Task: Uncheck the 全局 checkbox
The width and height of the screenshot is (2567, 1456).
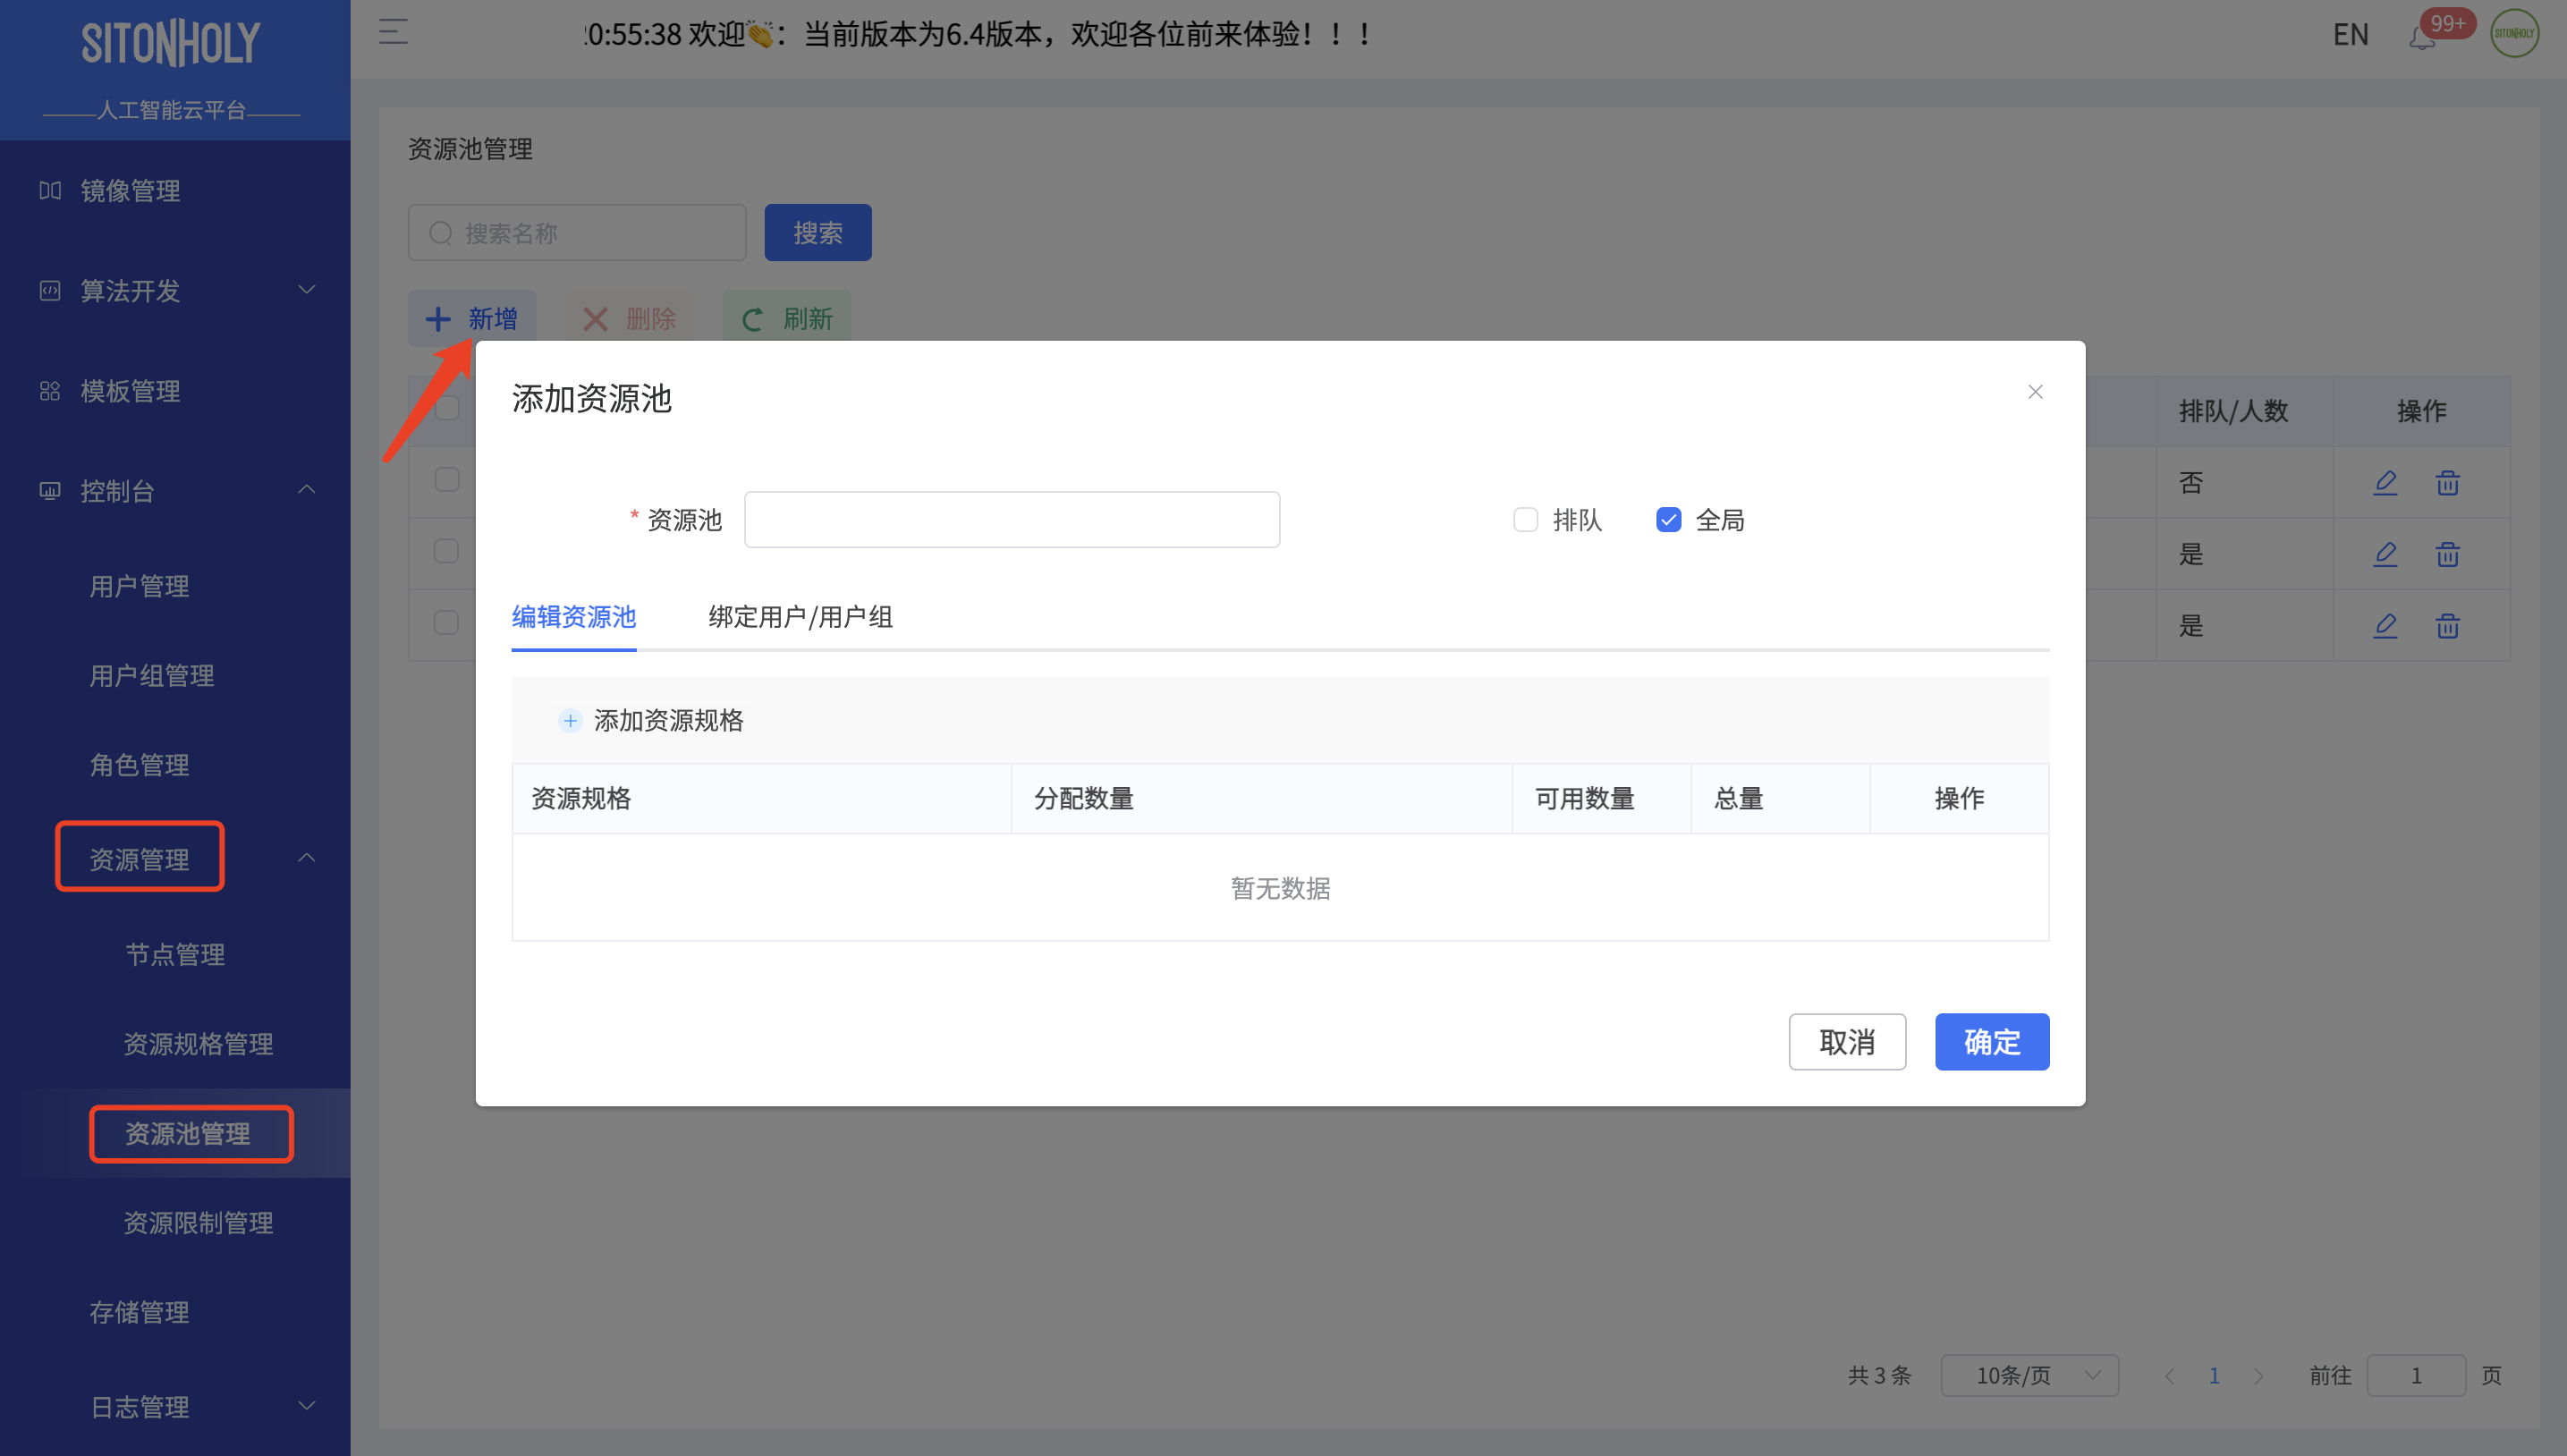Action: click(x=1668, y=520)
